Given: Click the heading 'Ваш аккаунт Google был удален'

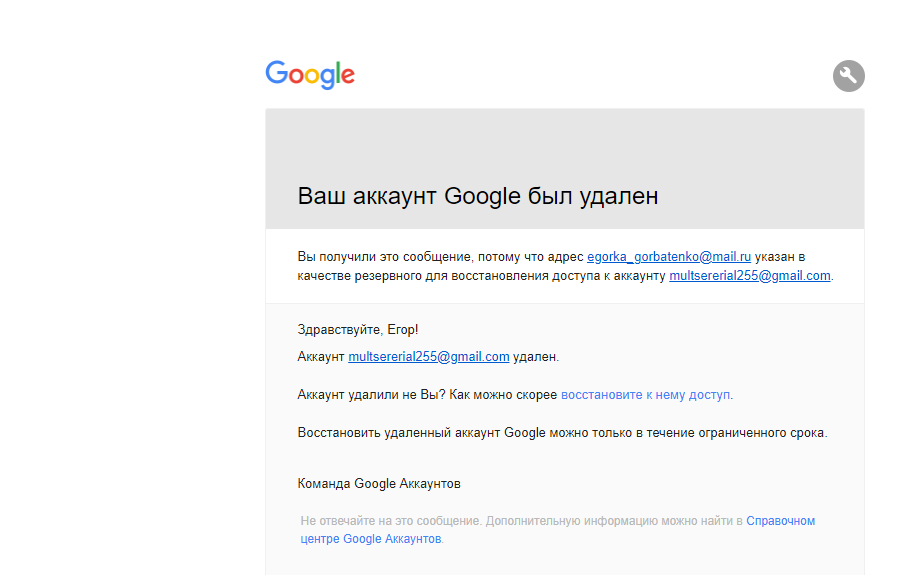Looking at the screenshot, I should (x=478, y=196).
